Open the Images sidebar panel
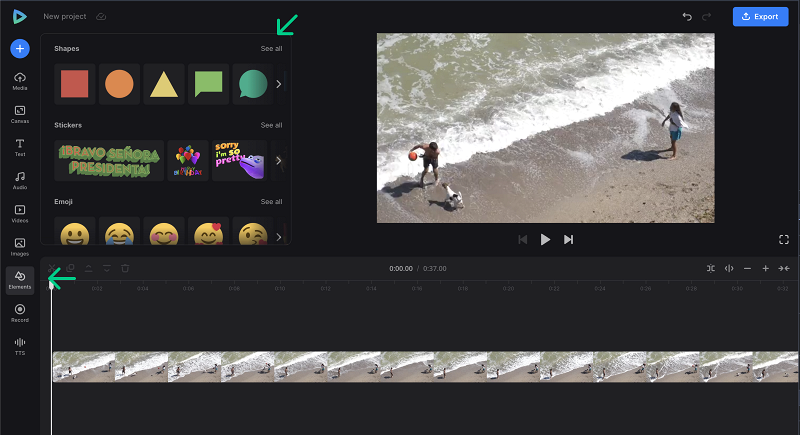The height and width of the screenshot is (435, 800). 20,247
